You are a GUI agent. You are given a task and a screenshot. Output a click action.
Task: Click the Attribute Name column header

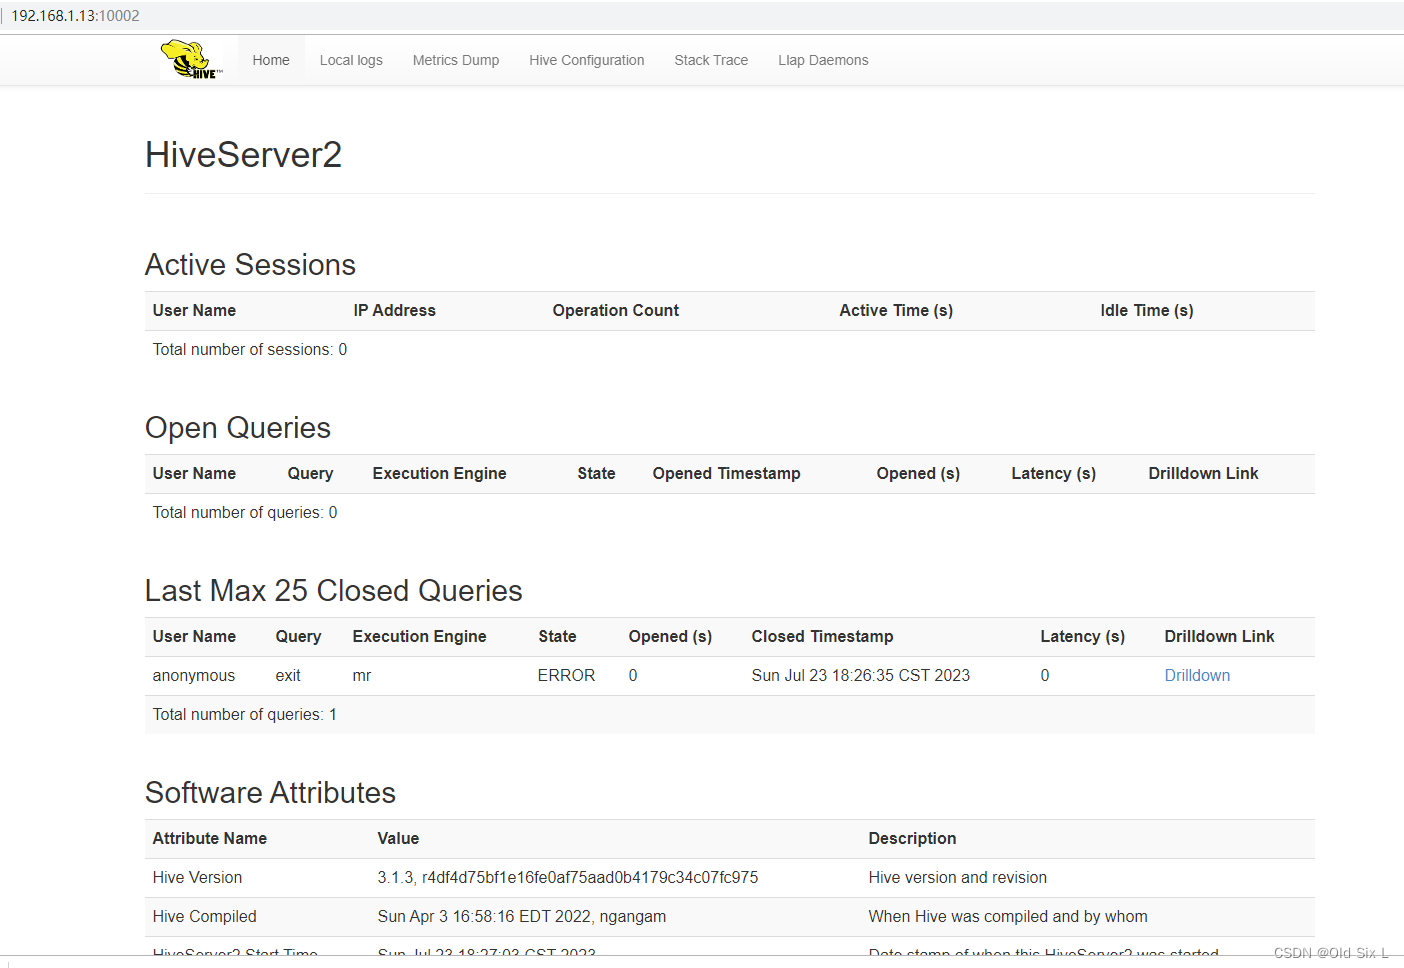[210, 839]
